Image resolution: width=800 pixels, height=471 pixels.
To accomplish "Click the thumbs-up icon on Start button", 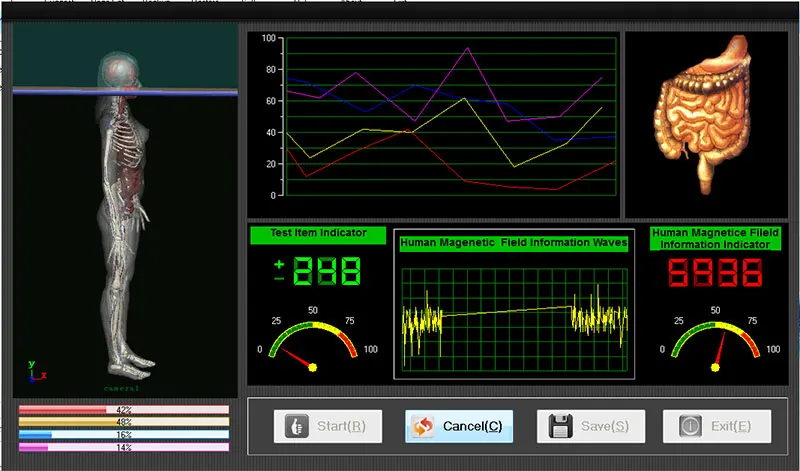I will [x=296, y=426].
